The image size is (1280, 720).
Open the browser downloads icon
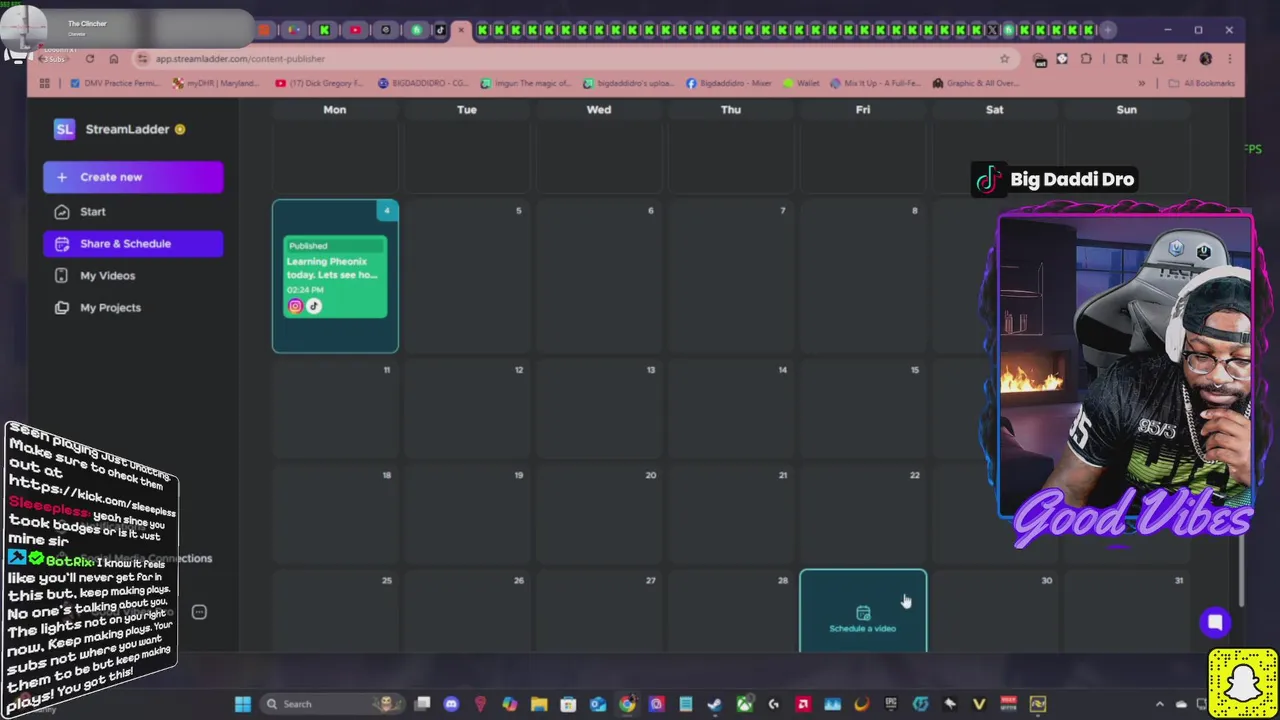pos(1157,59)
